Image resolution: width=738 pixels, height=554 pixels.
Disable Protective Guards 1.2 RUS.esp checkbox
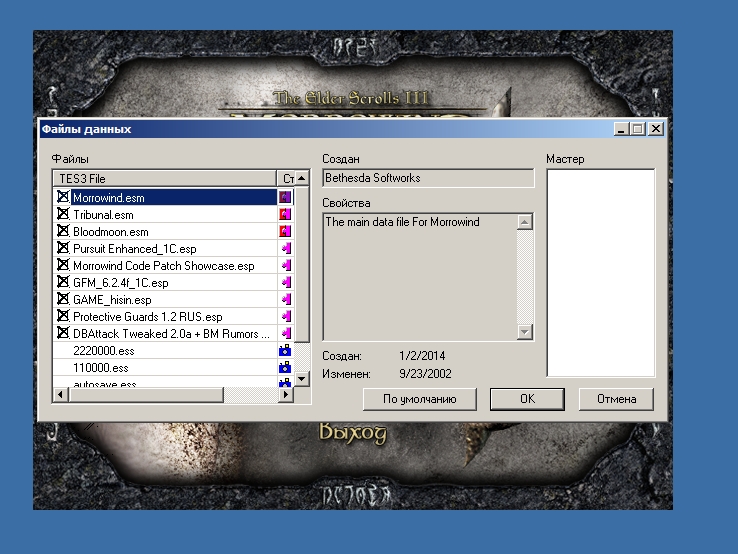click(63, 315)
